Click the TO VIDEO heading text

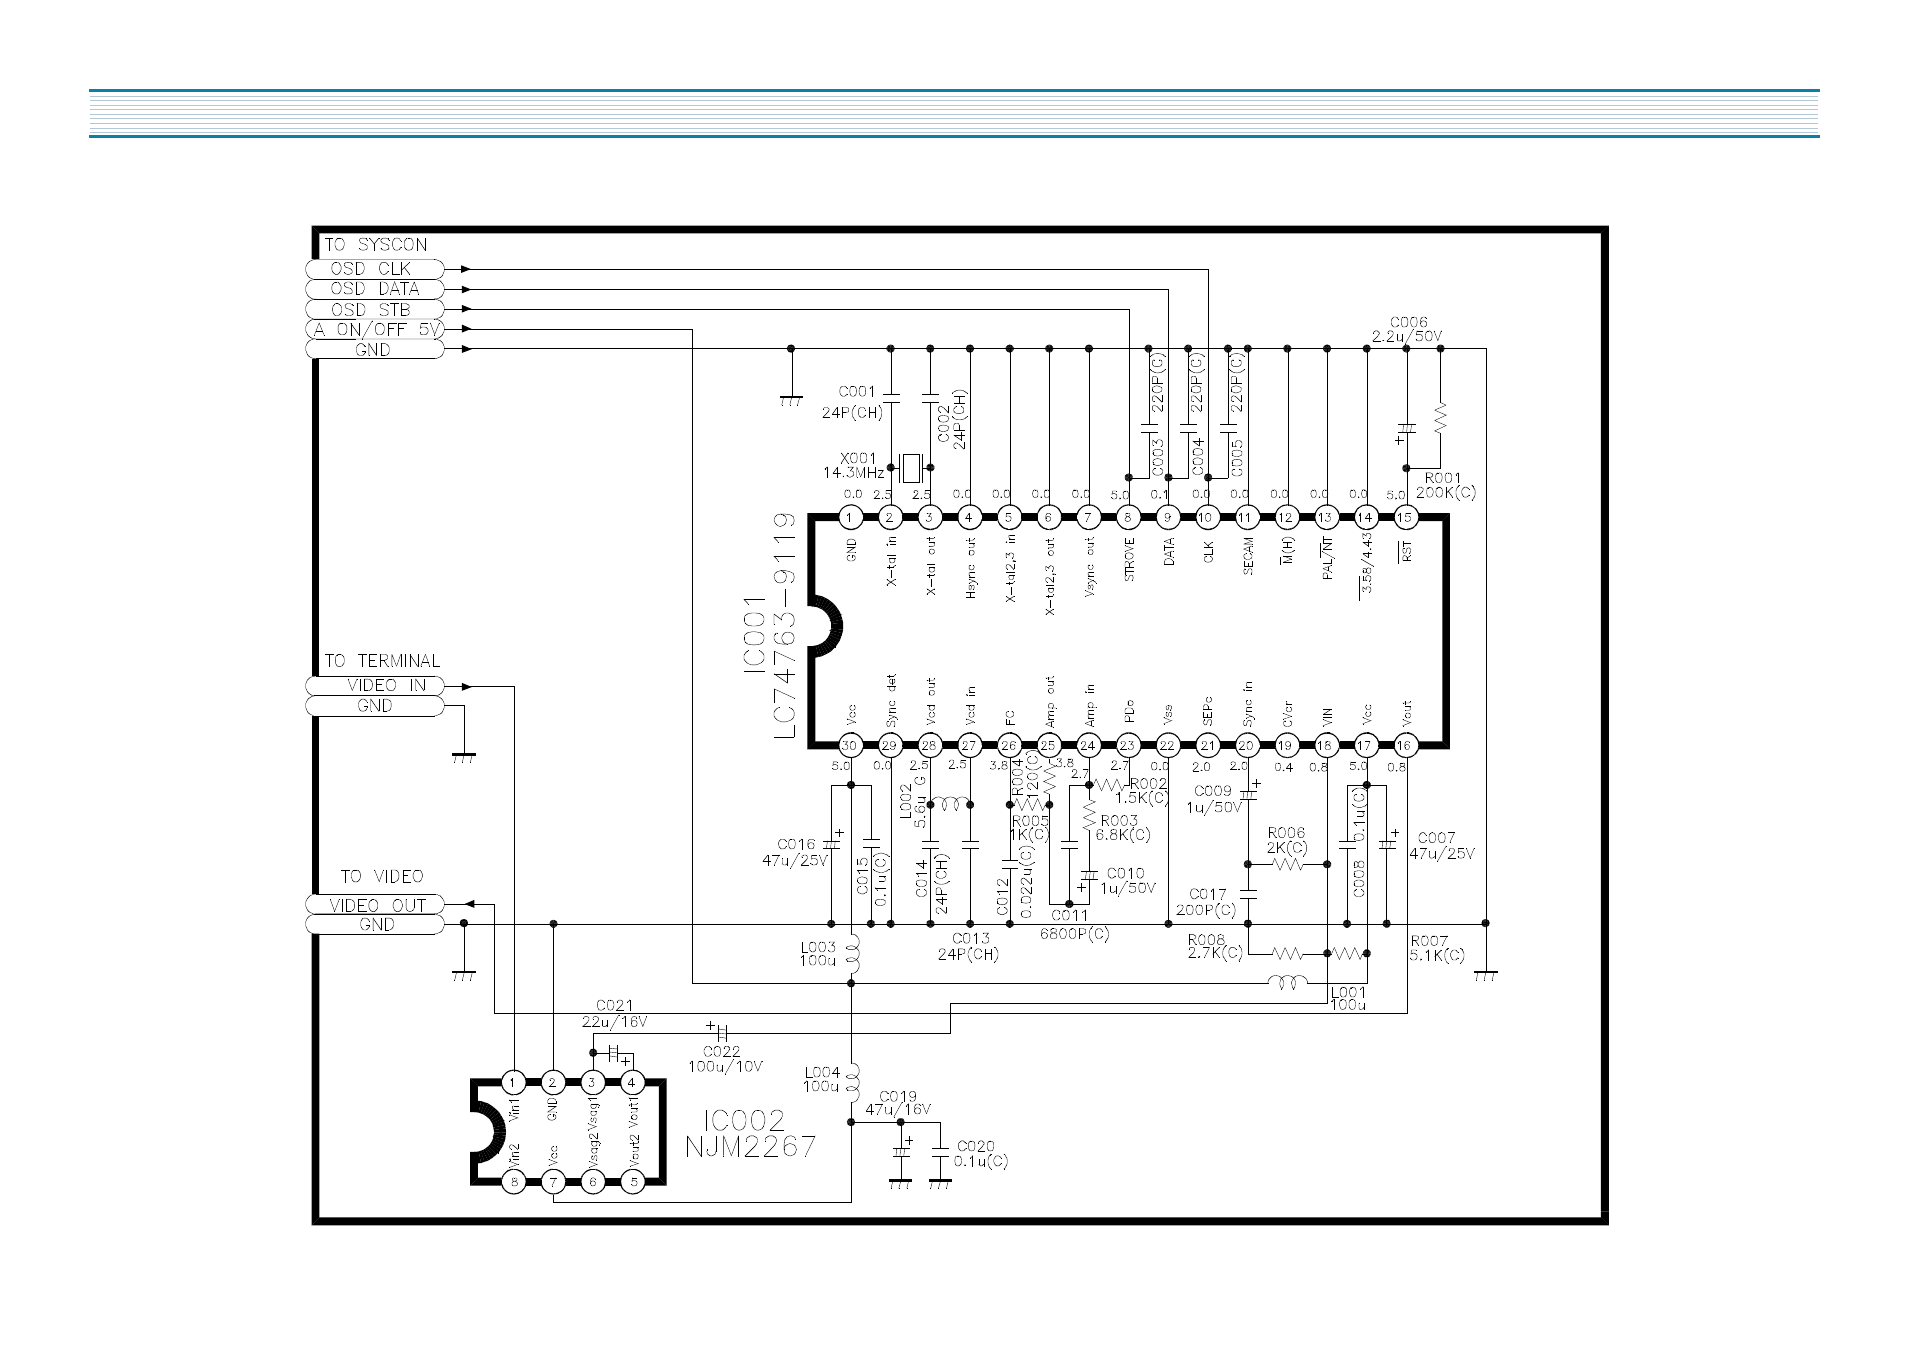381,877
